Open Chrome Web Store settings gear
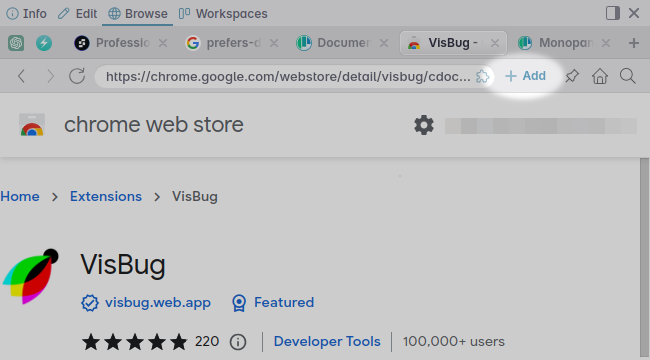Screen dimensions: 650x360 pyautogui.click(x=424, y=125)
